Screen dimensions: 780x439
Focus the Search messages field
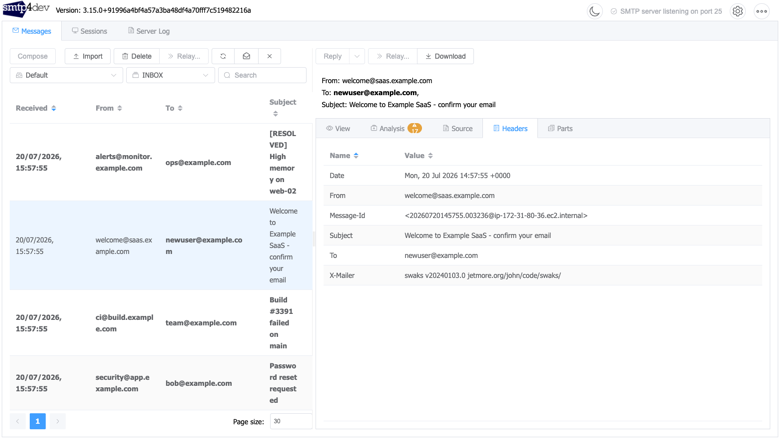262,75
